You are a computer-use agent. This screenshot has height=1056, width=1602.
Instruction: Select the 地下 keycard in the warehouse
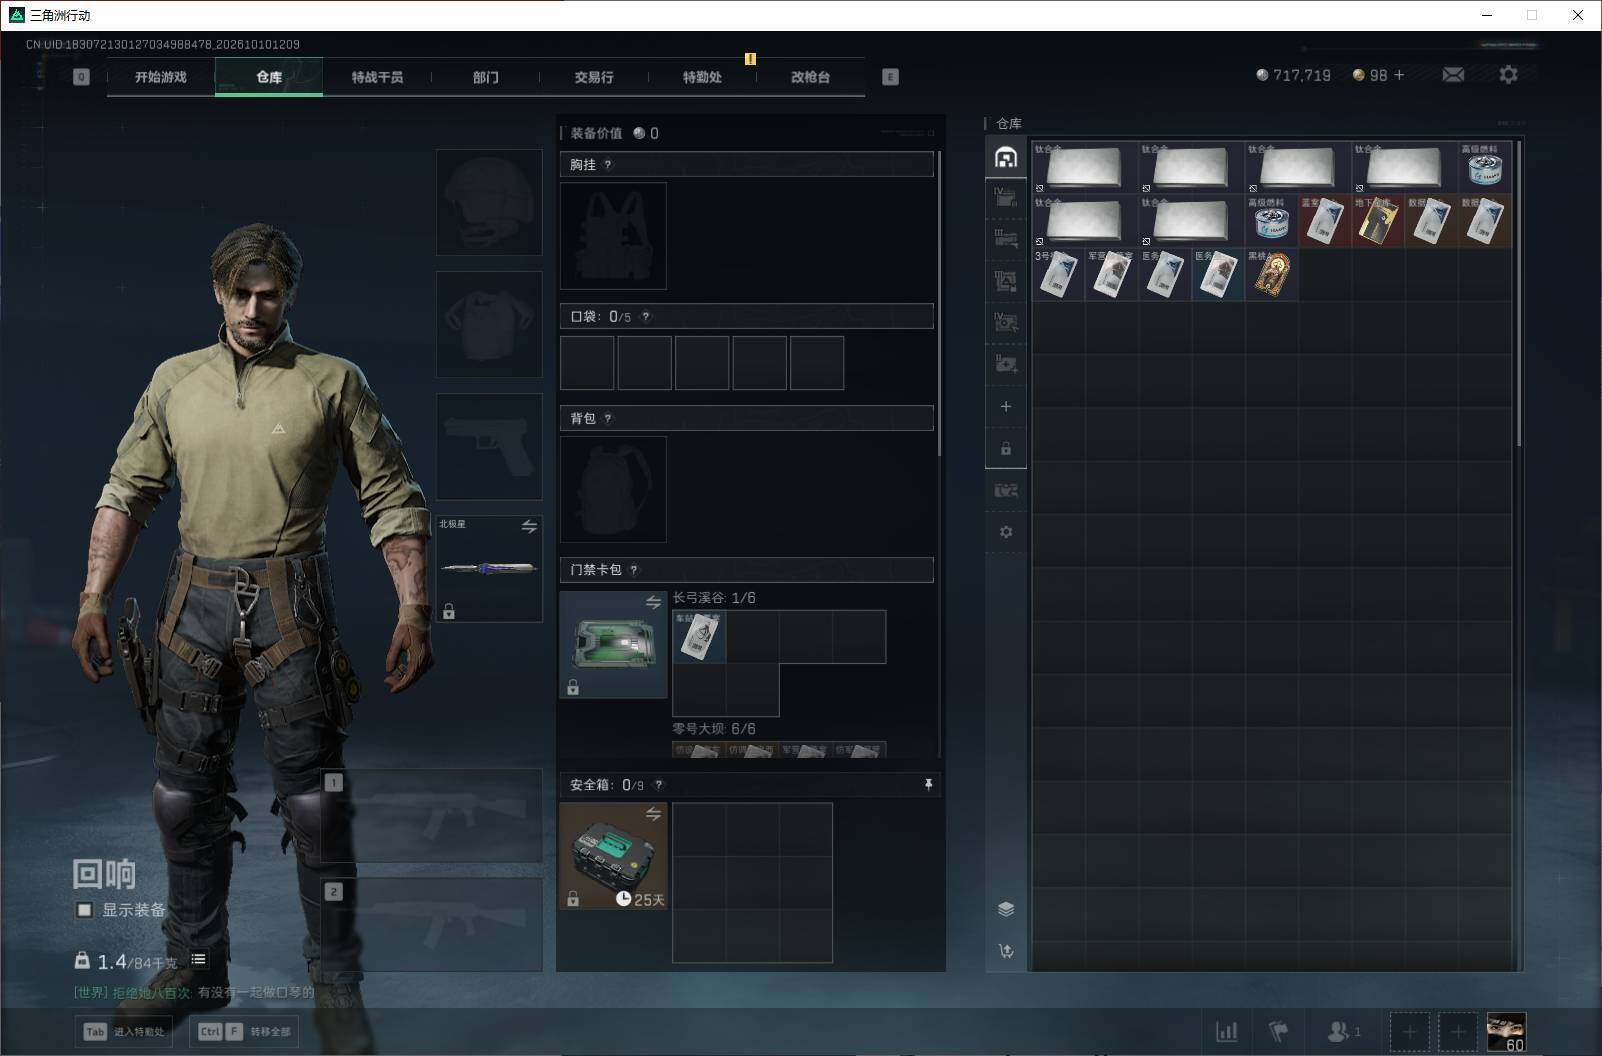[x=1378, y=220]
